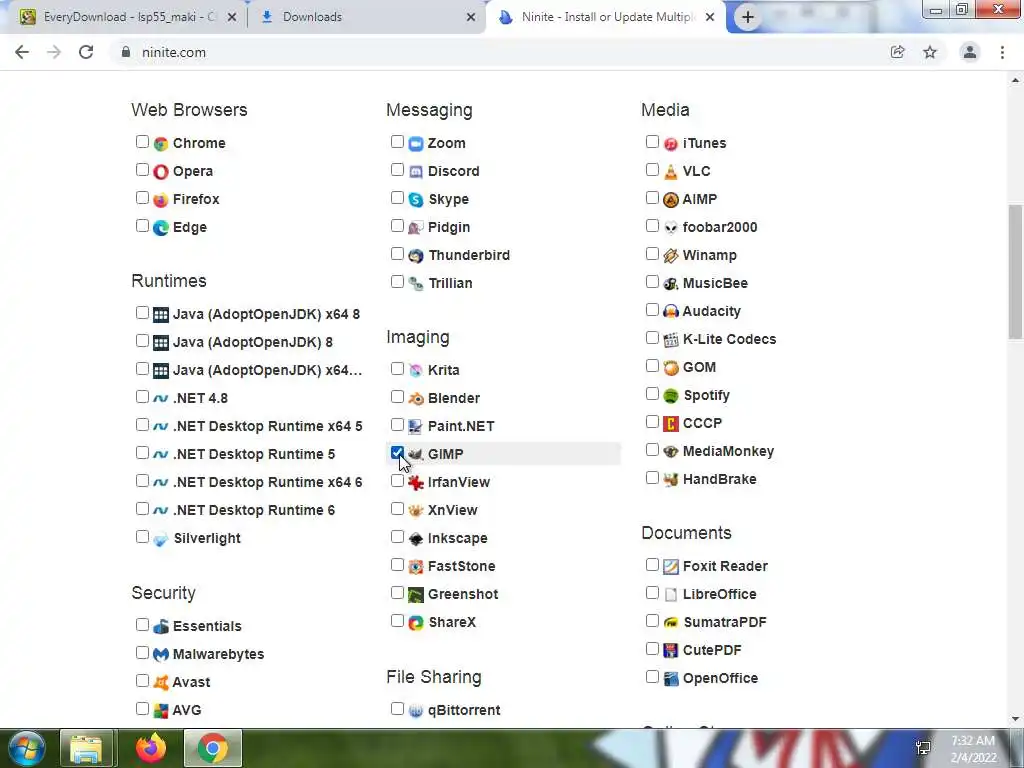Screen dimensions: 1024x768
Task: Bookmark this page with the star
Action: click(930, 52)
